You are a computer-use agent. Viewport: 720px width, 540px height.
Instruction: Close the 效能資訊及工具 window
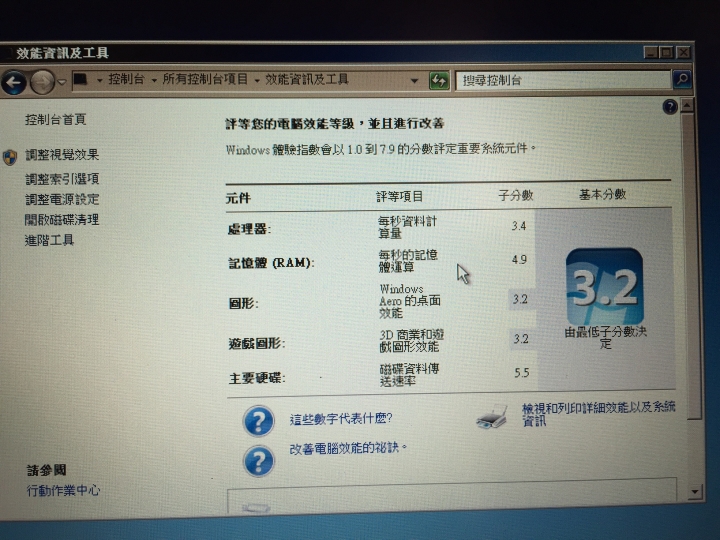point(683,52)
